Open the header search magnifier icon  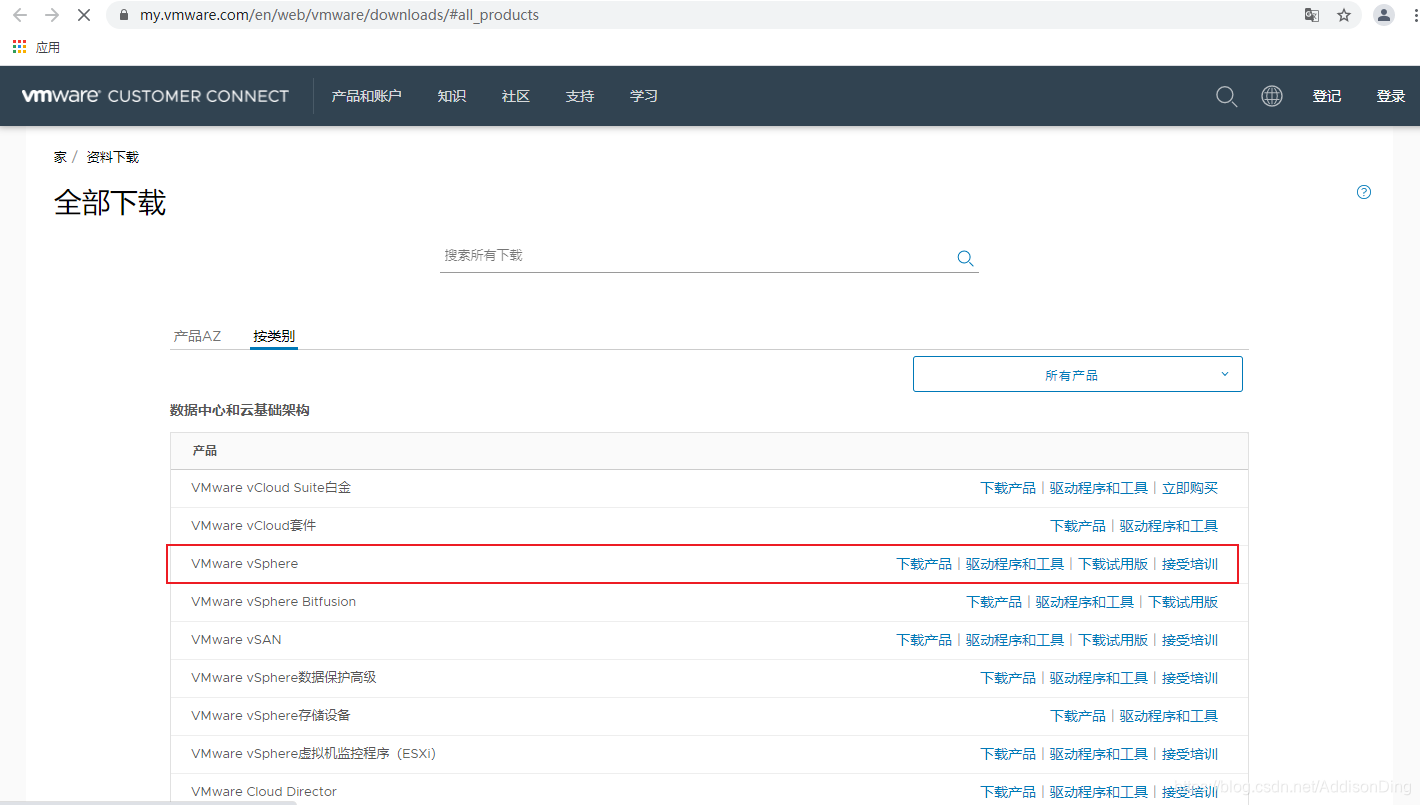(x=1227, y=96)
